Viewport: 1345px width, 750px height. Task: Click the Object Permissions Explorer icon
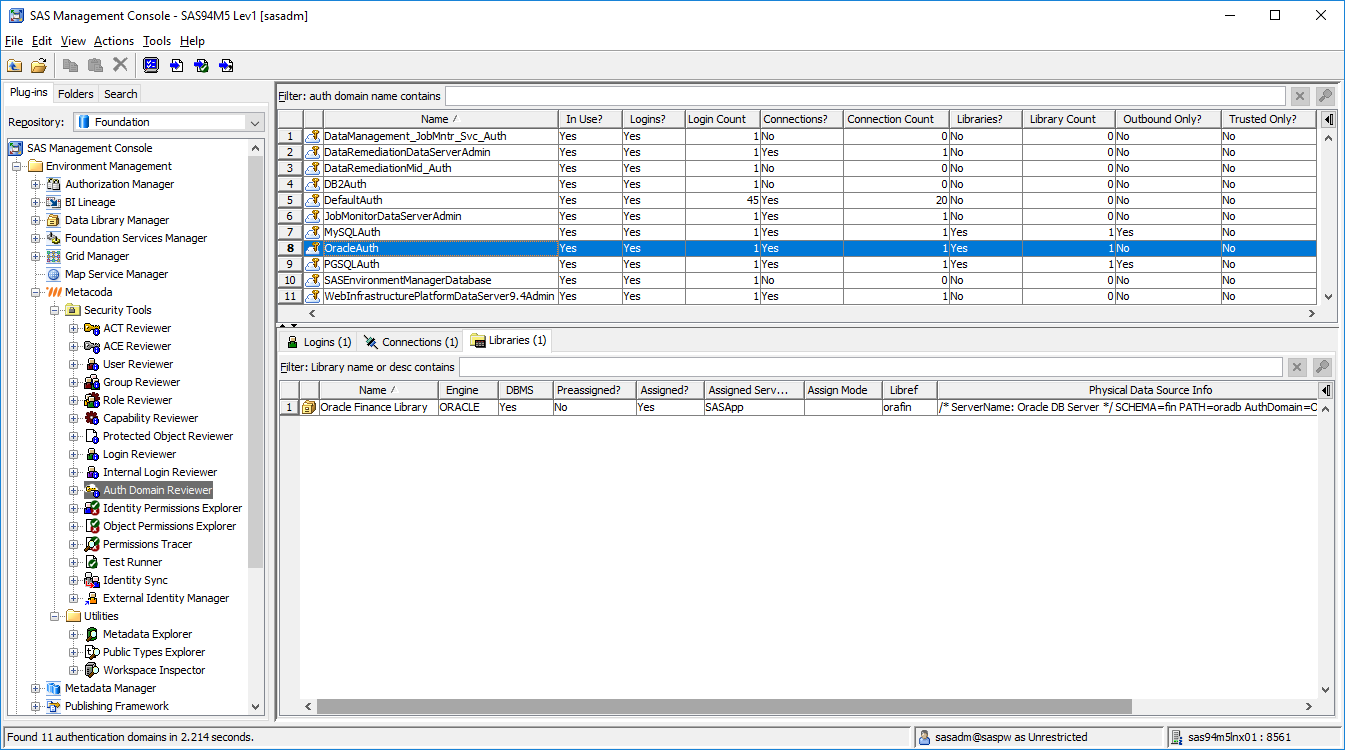(x=92, y=526)
